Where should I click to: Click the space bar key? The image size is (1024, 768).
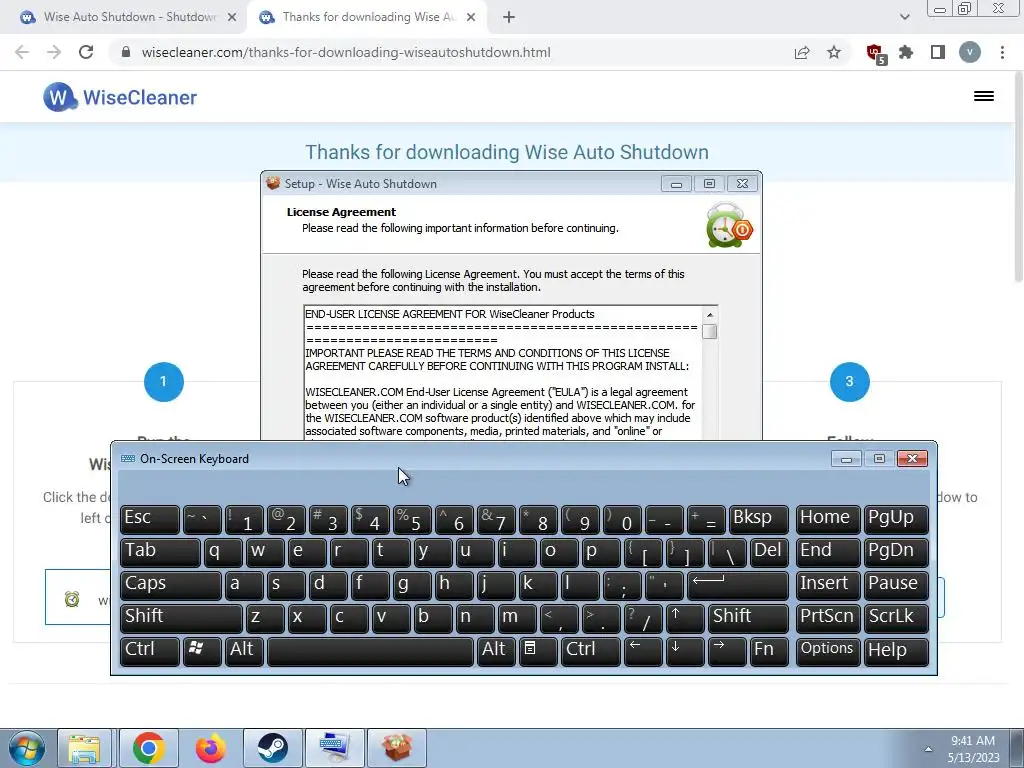coord(370,651)
